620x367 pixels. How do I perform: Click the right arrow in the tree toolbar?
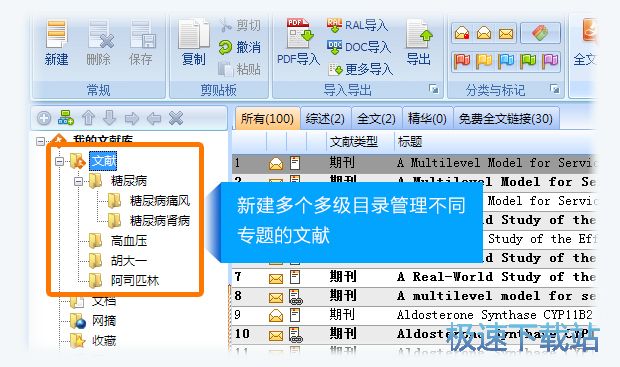point(132,118)
